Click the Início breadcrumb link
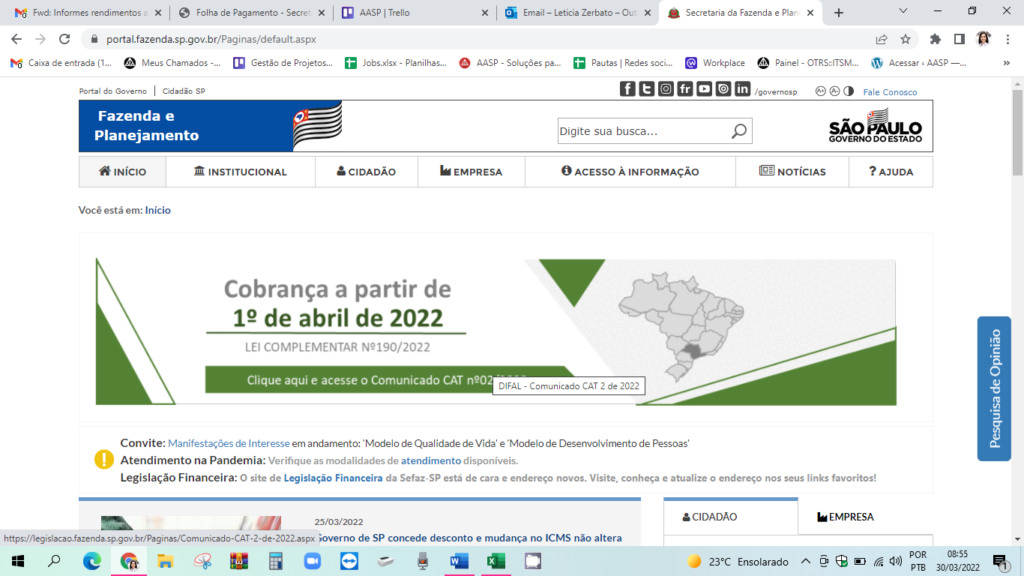 [x=157, y=210]
